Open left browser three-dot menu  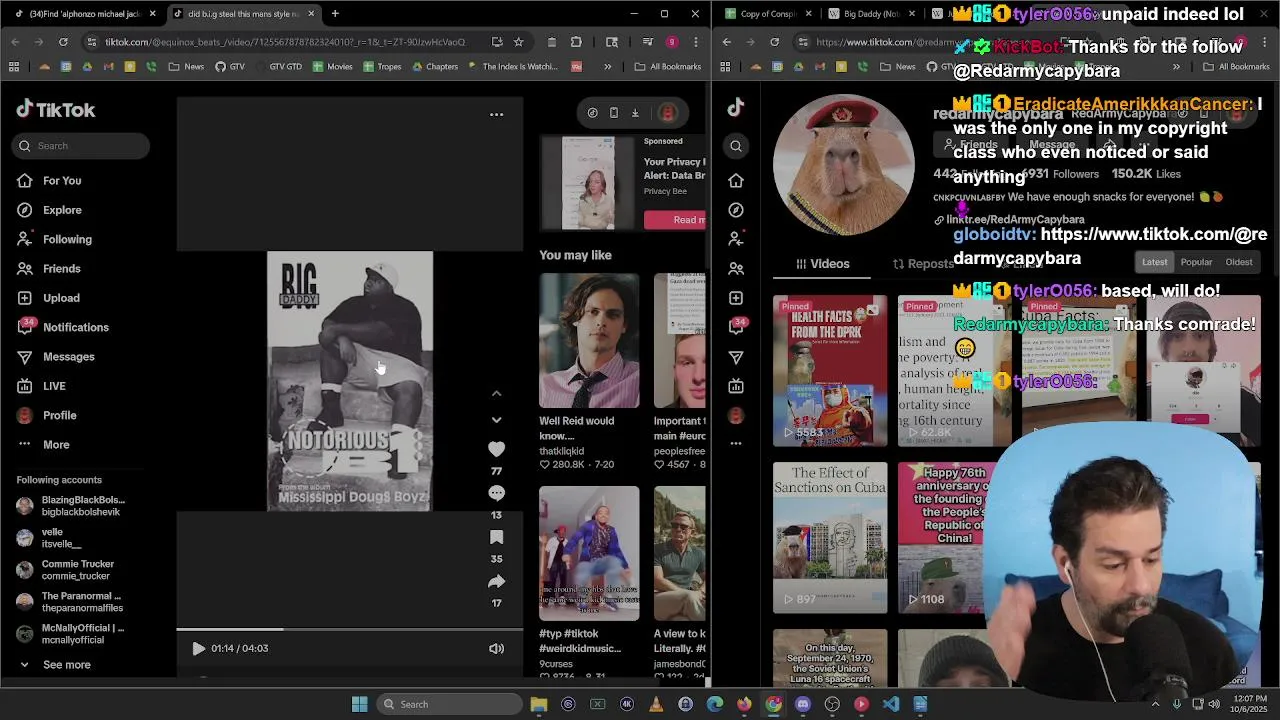pyautogui.click(x=696, y=42)
